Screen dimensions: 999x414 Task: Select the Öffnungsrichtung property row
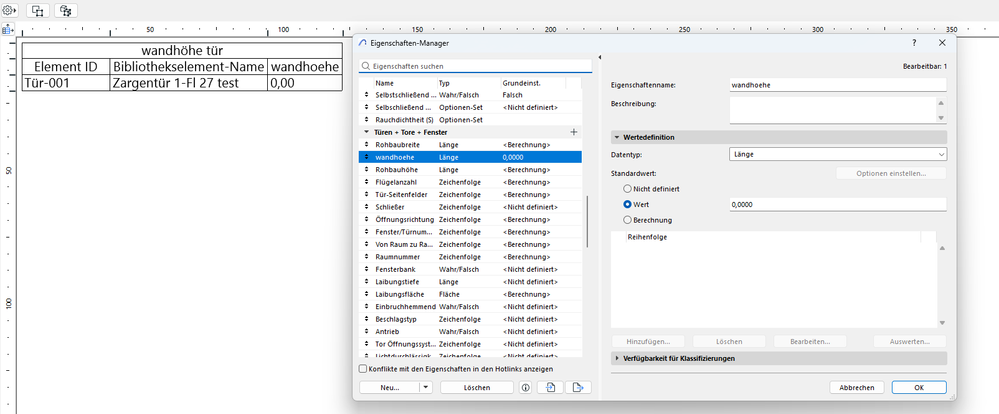coord(470,220)
